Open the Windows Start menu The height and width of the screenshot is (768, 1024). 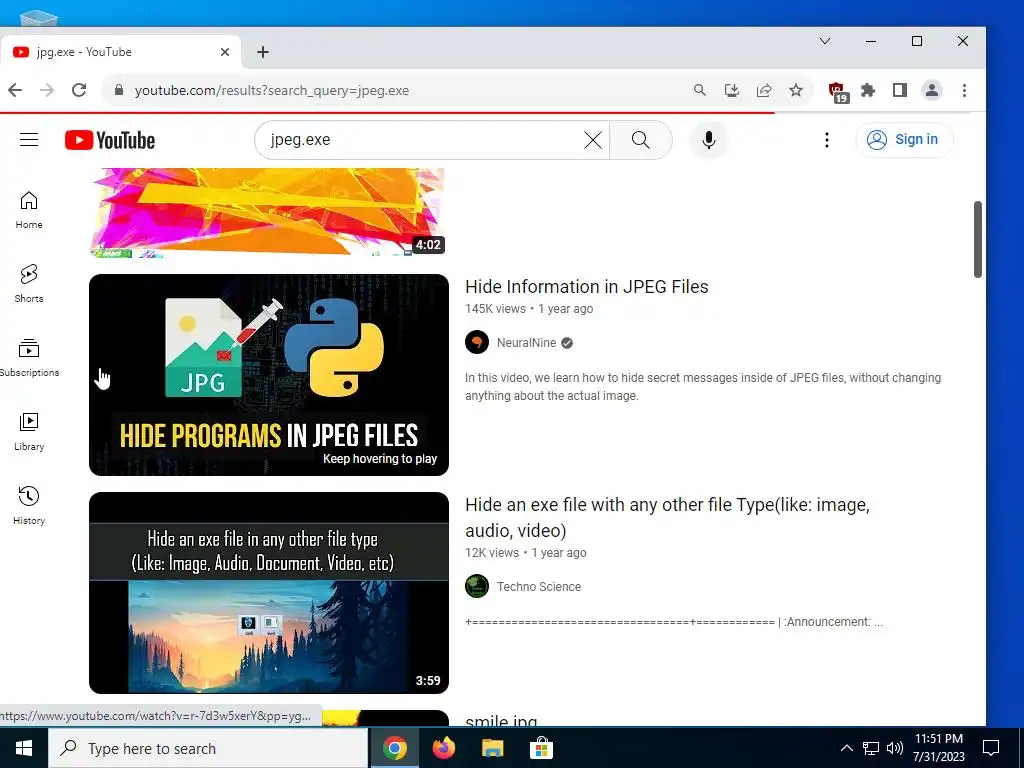24,748
